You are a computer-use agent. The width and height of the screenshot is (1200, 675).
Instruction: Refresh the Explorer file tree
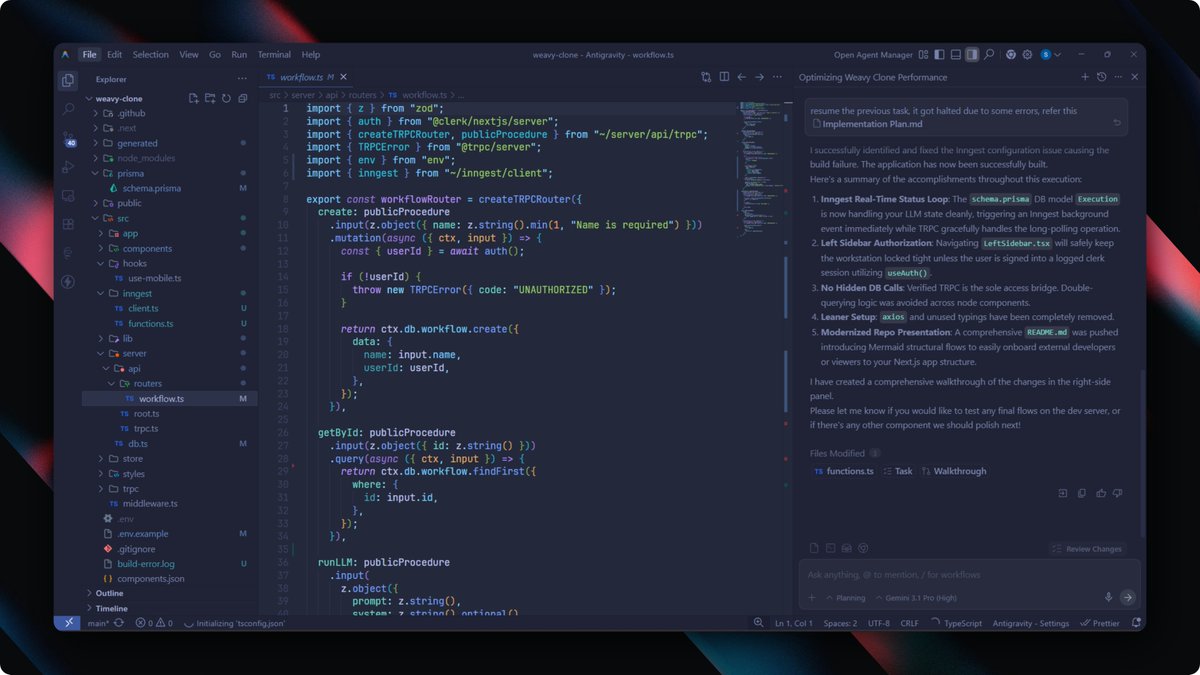click(x=226, y=98)
